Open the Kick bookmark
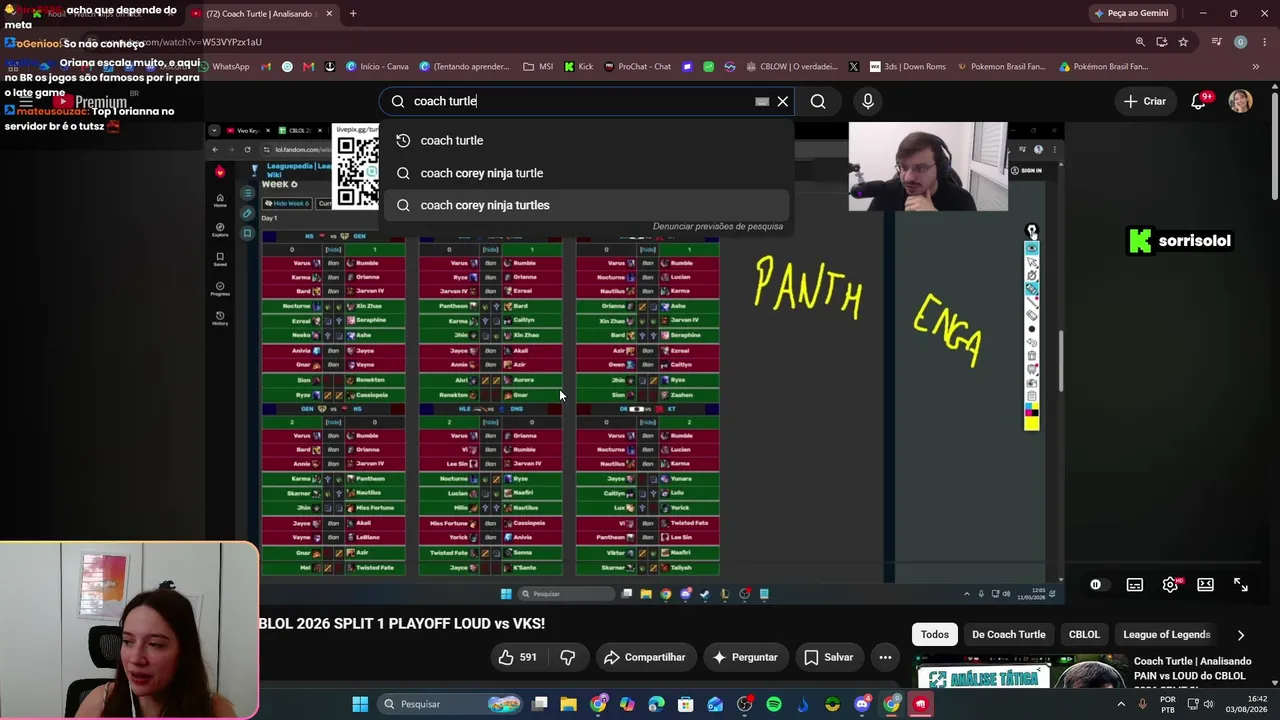The width and height of the screenshot is (1280, 720). [579, 67]
